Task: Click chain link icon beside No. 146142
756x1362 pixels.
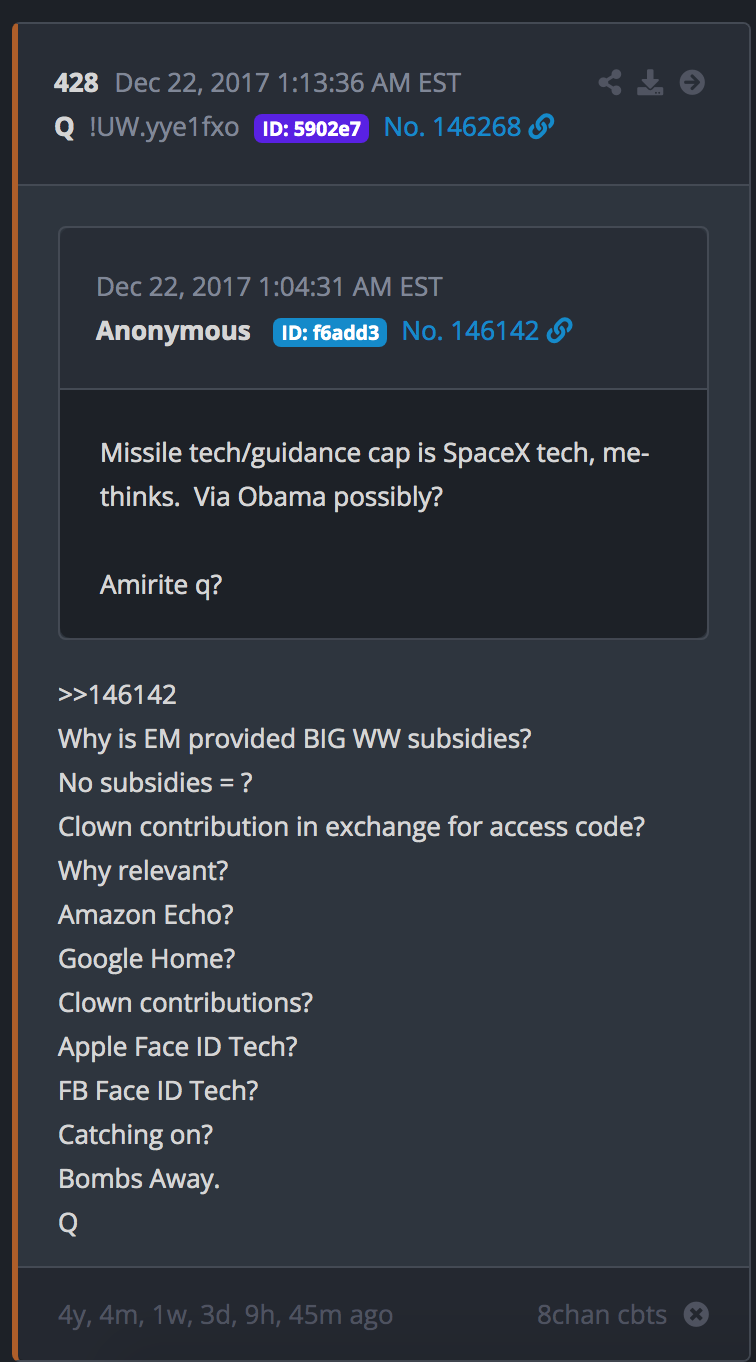Action: point(560,331)
